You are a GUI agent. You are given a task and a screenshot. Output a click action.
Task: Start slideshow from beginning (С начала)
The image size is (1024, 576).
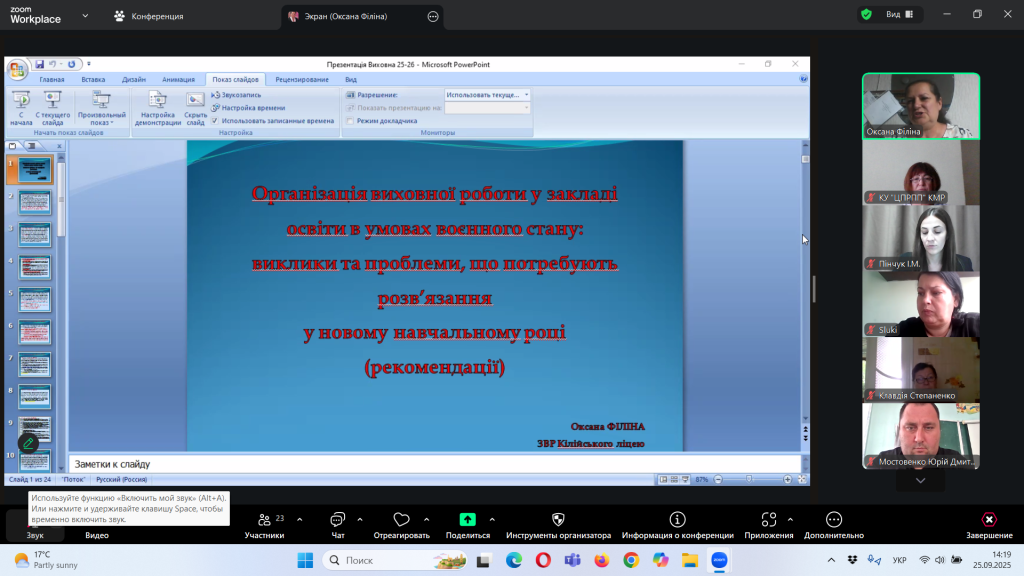pos(21,105)
